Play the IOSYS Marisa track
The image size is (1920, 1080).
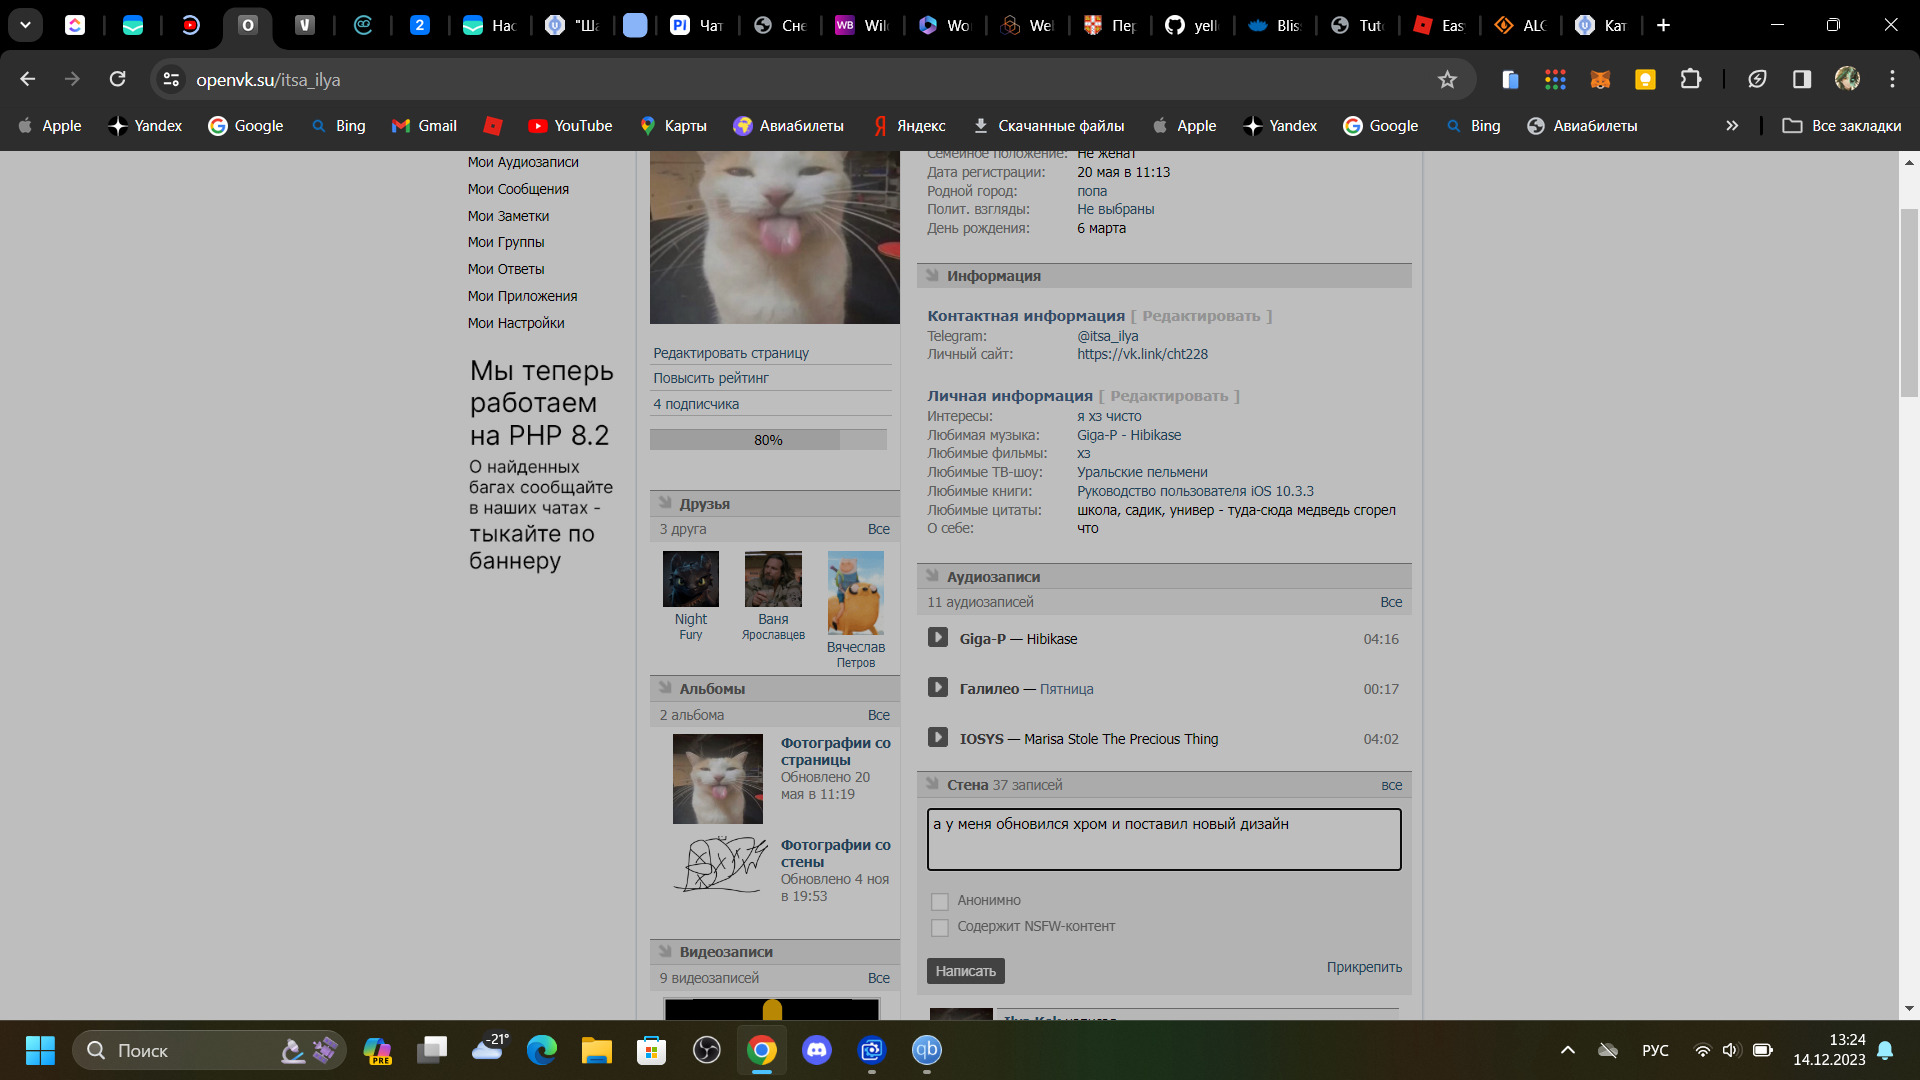937,738
